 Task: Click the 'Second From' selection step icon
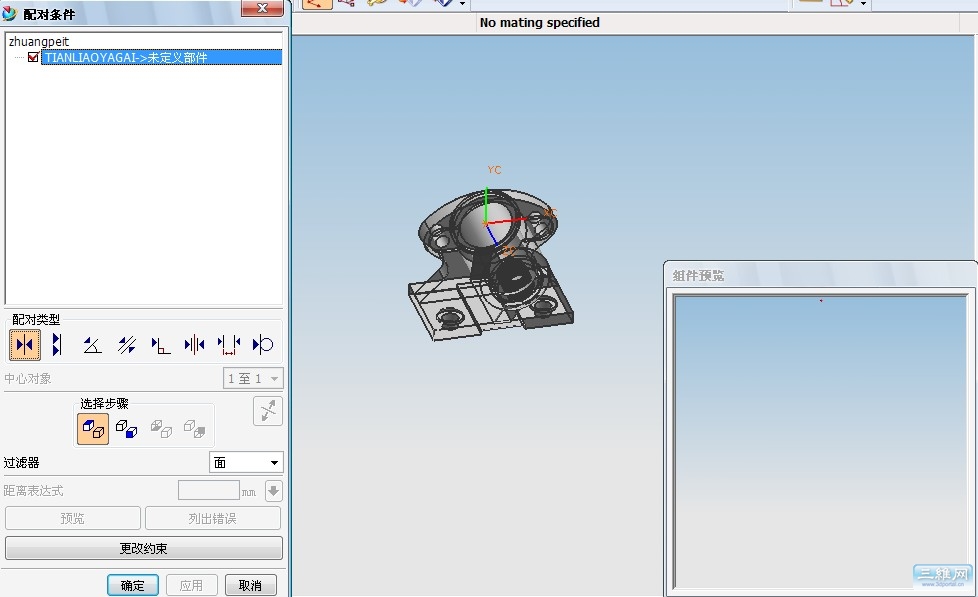click(x=161, y=429)
